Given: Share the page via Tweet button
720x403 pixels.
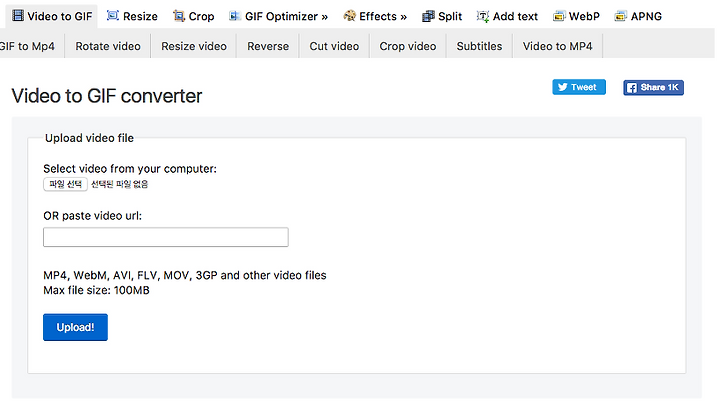Looking at the screenshot, I should pos(579,87).
